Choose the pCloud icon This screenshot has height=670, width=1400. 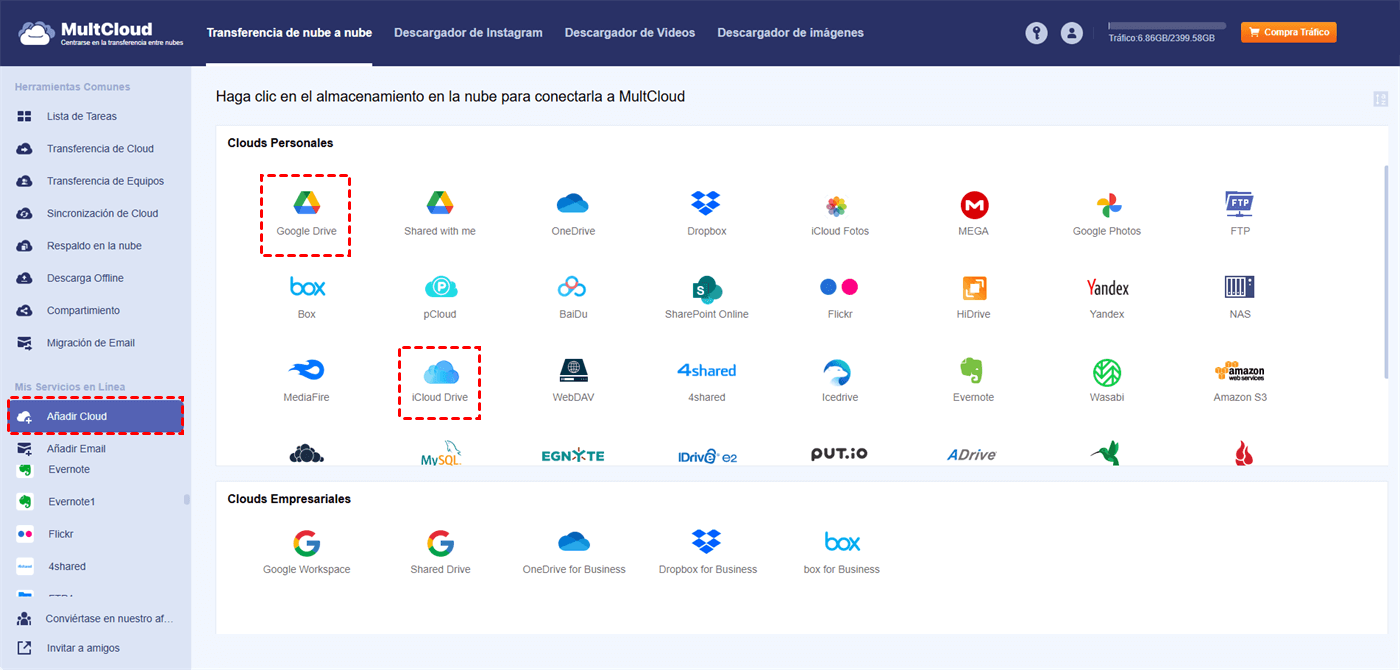tap(440, 288)
